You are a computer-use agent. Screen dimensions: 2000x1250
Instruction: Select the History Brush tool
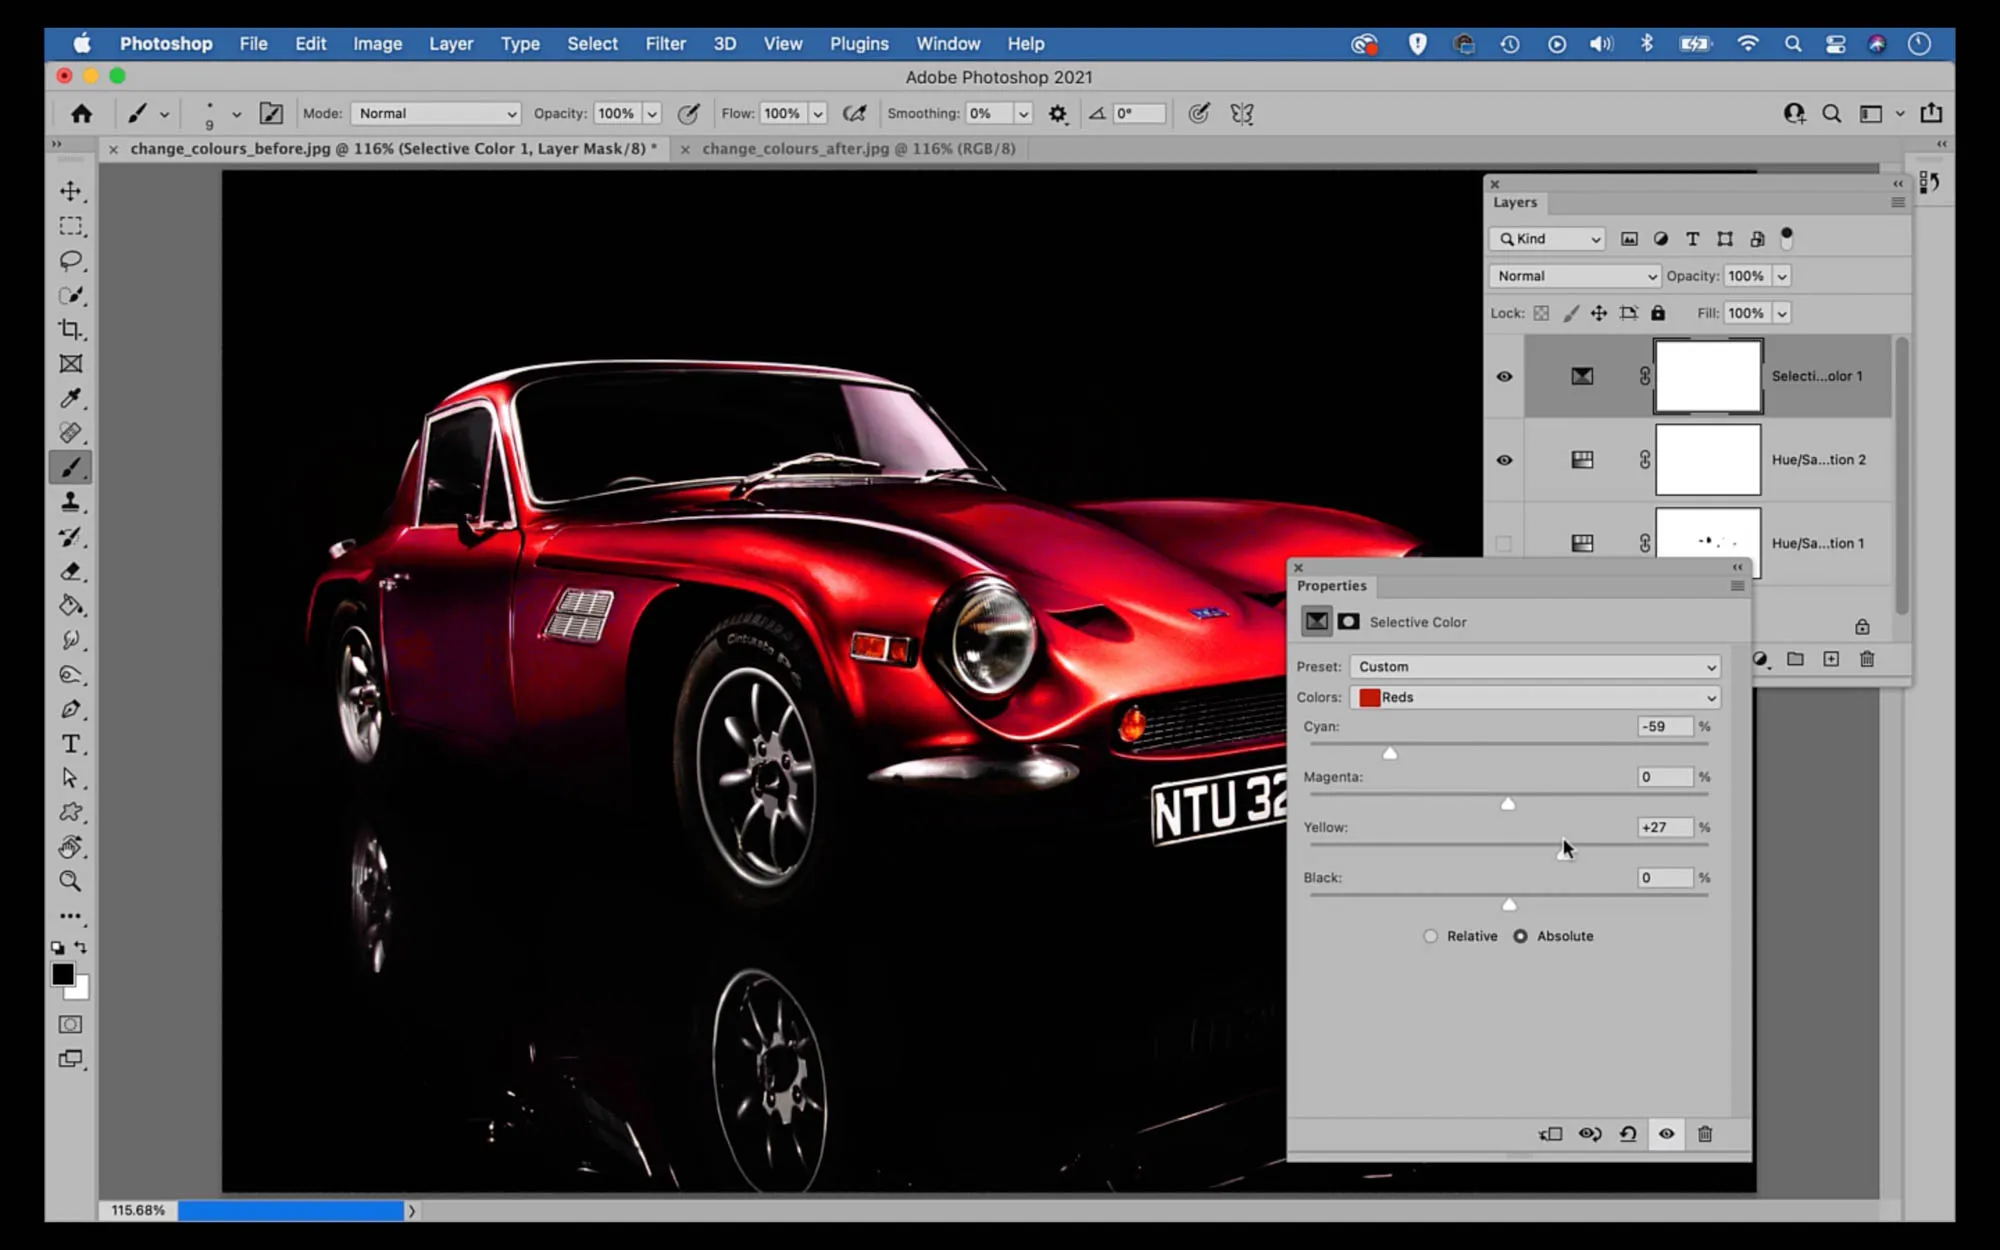[70, 537]
